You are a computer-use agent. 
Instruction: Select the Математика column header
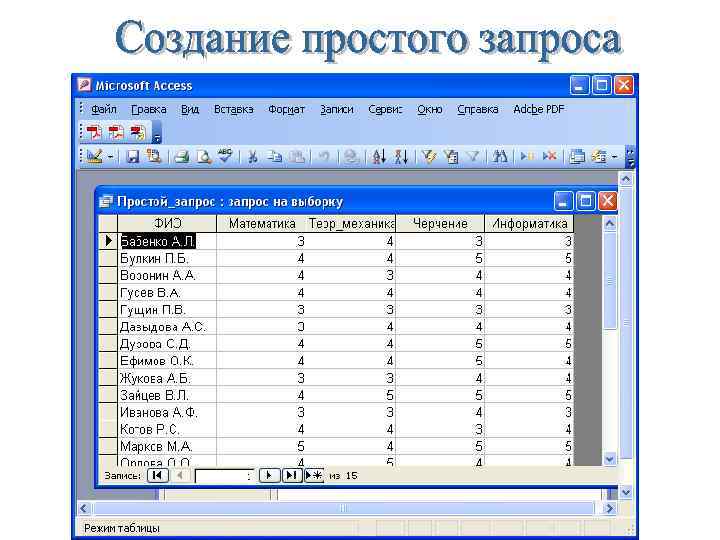pos(262,224)
